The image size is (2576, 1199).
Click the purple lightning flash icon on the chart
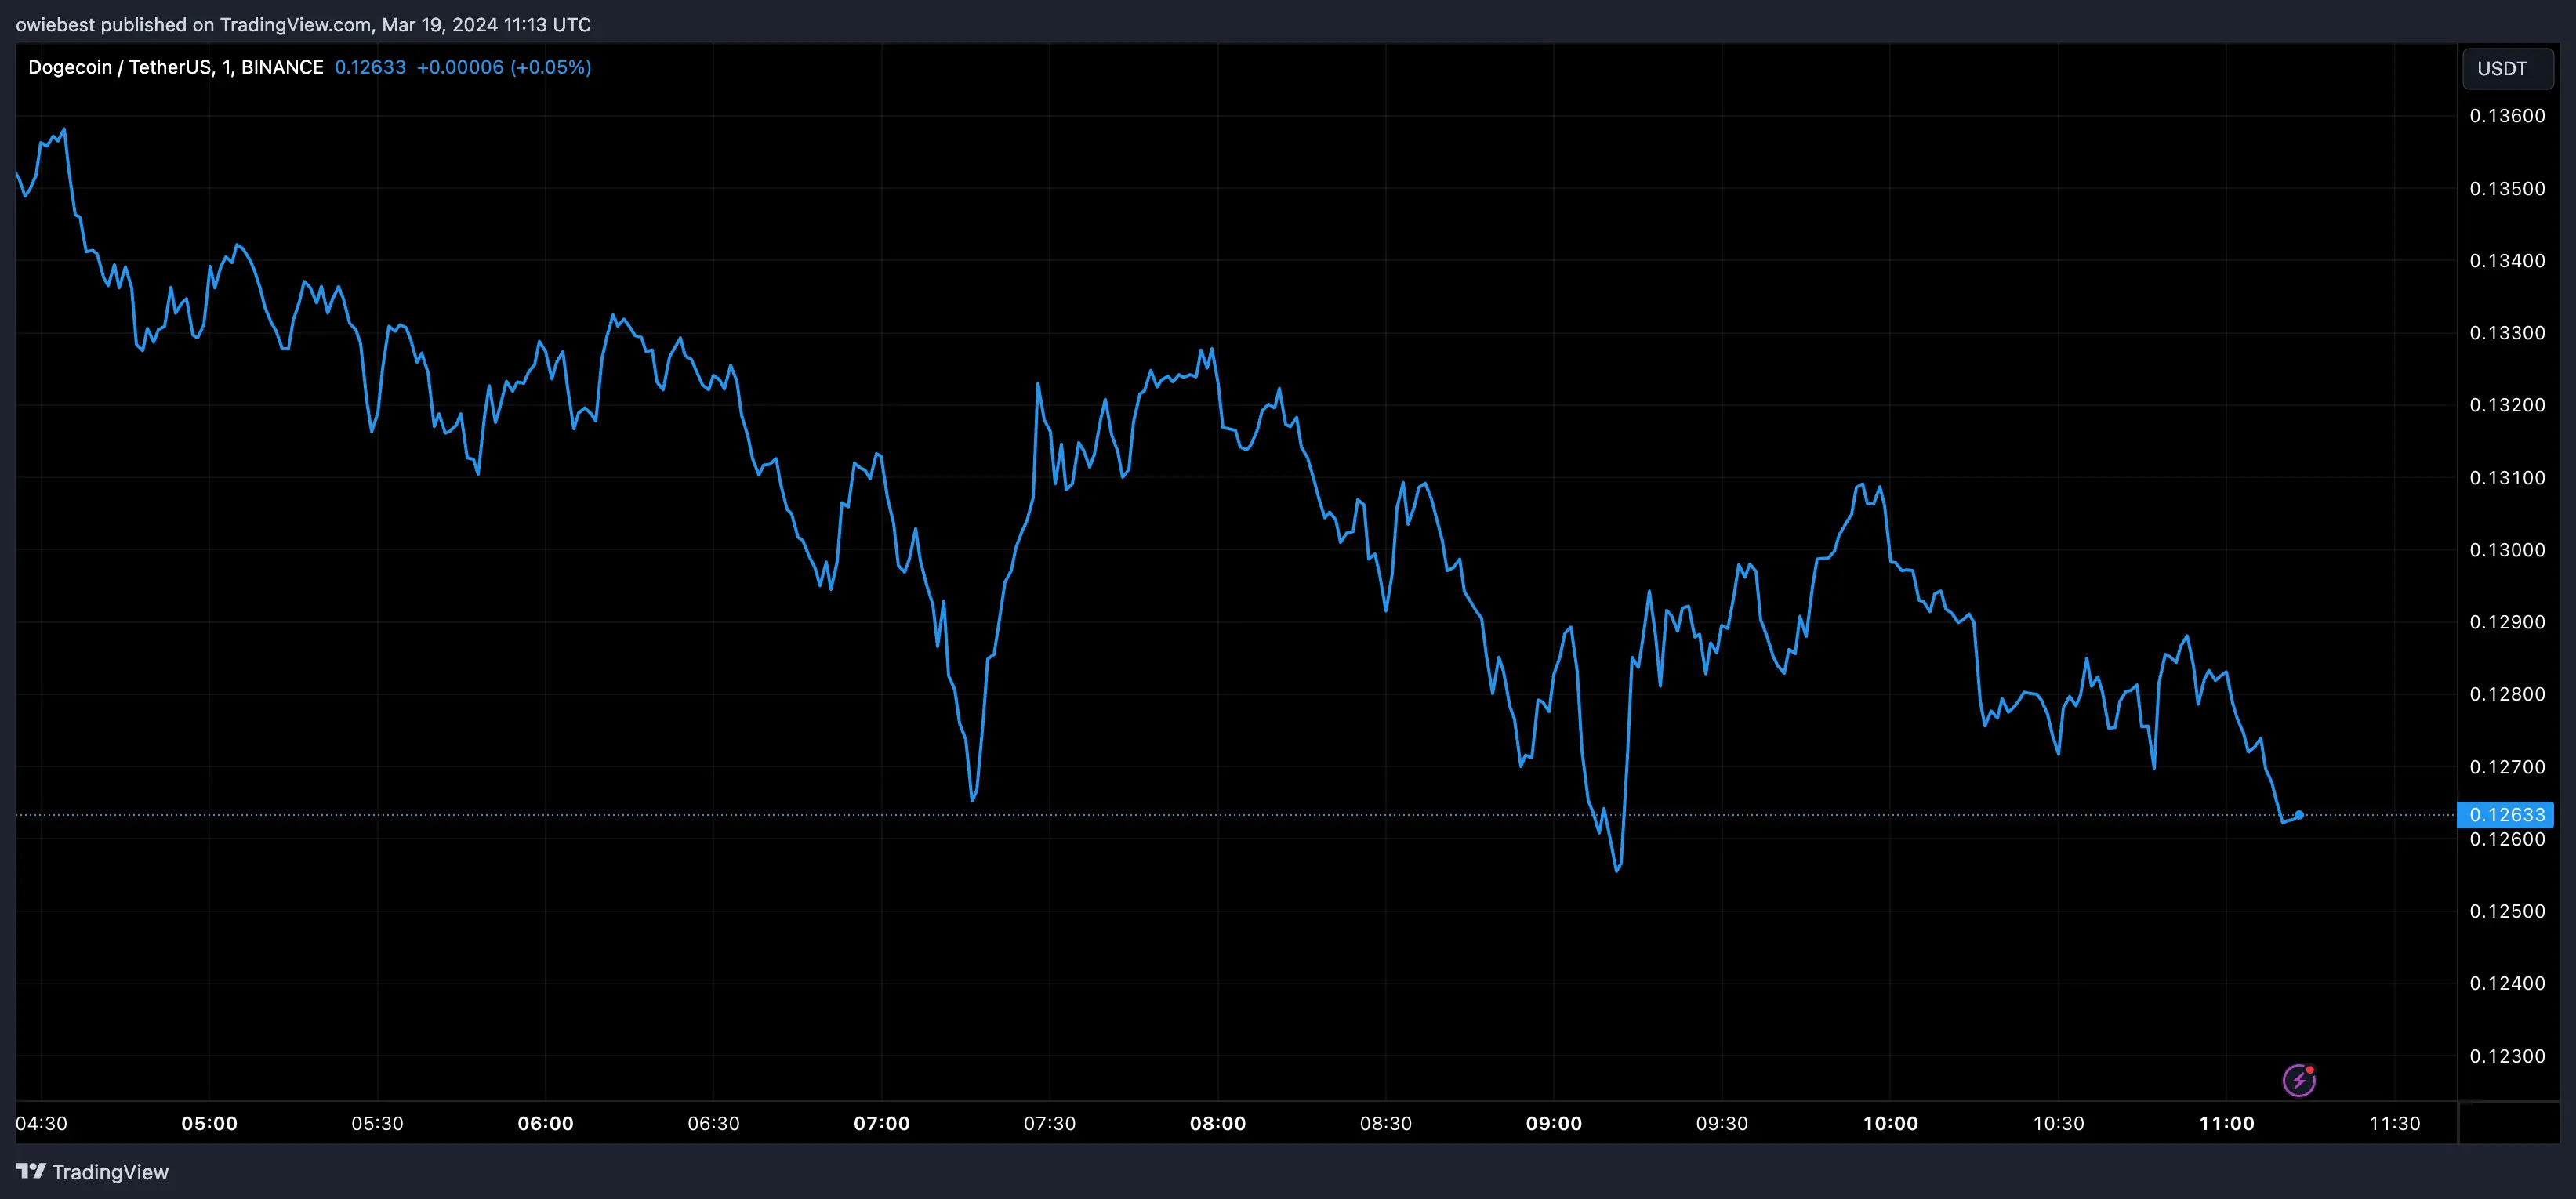(x=2301, y=1079)
